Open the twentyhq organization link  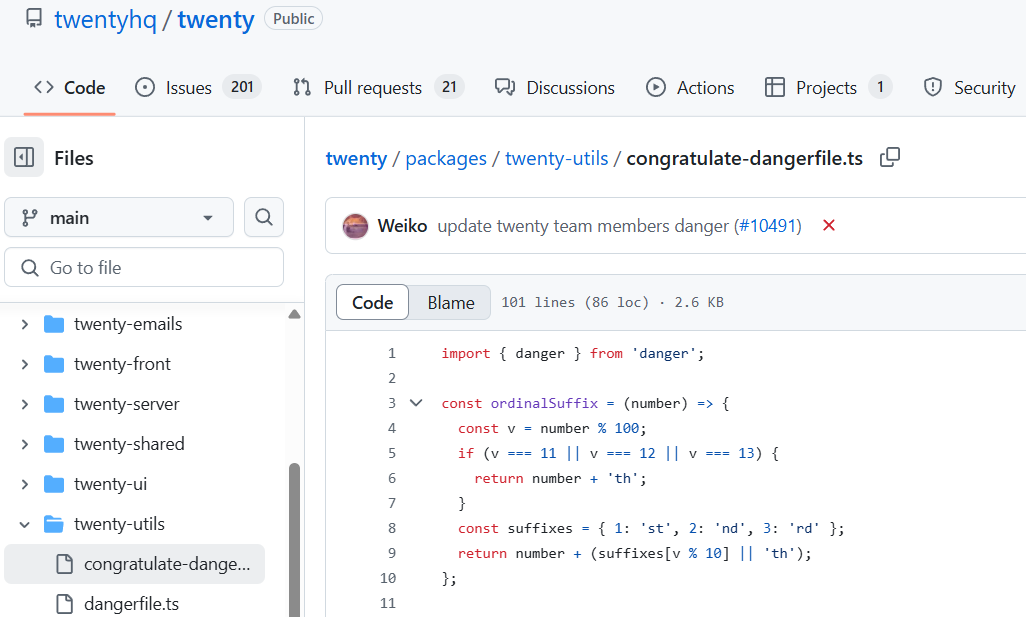(105, 20)
